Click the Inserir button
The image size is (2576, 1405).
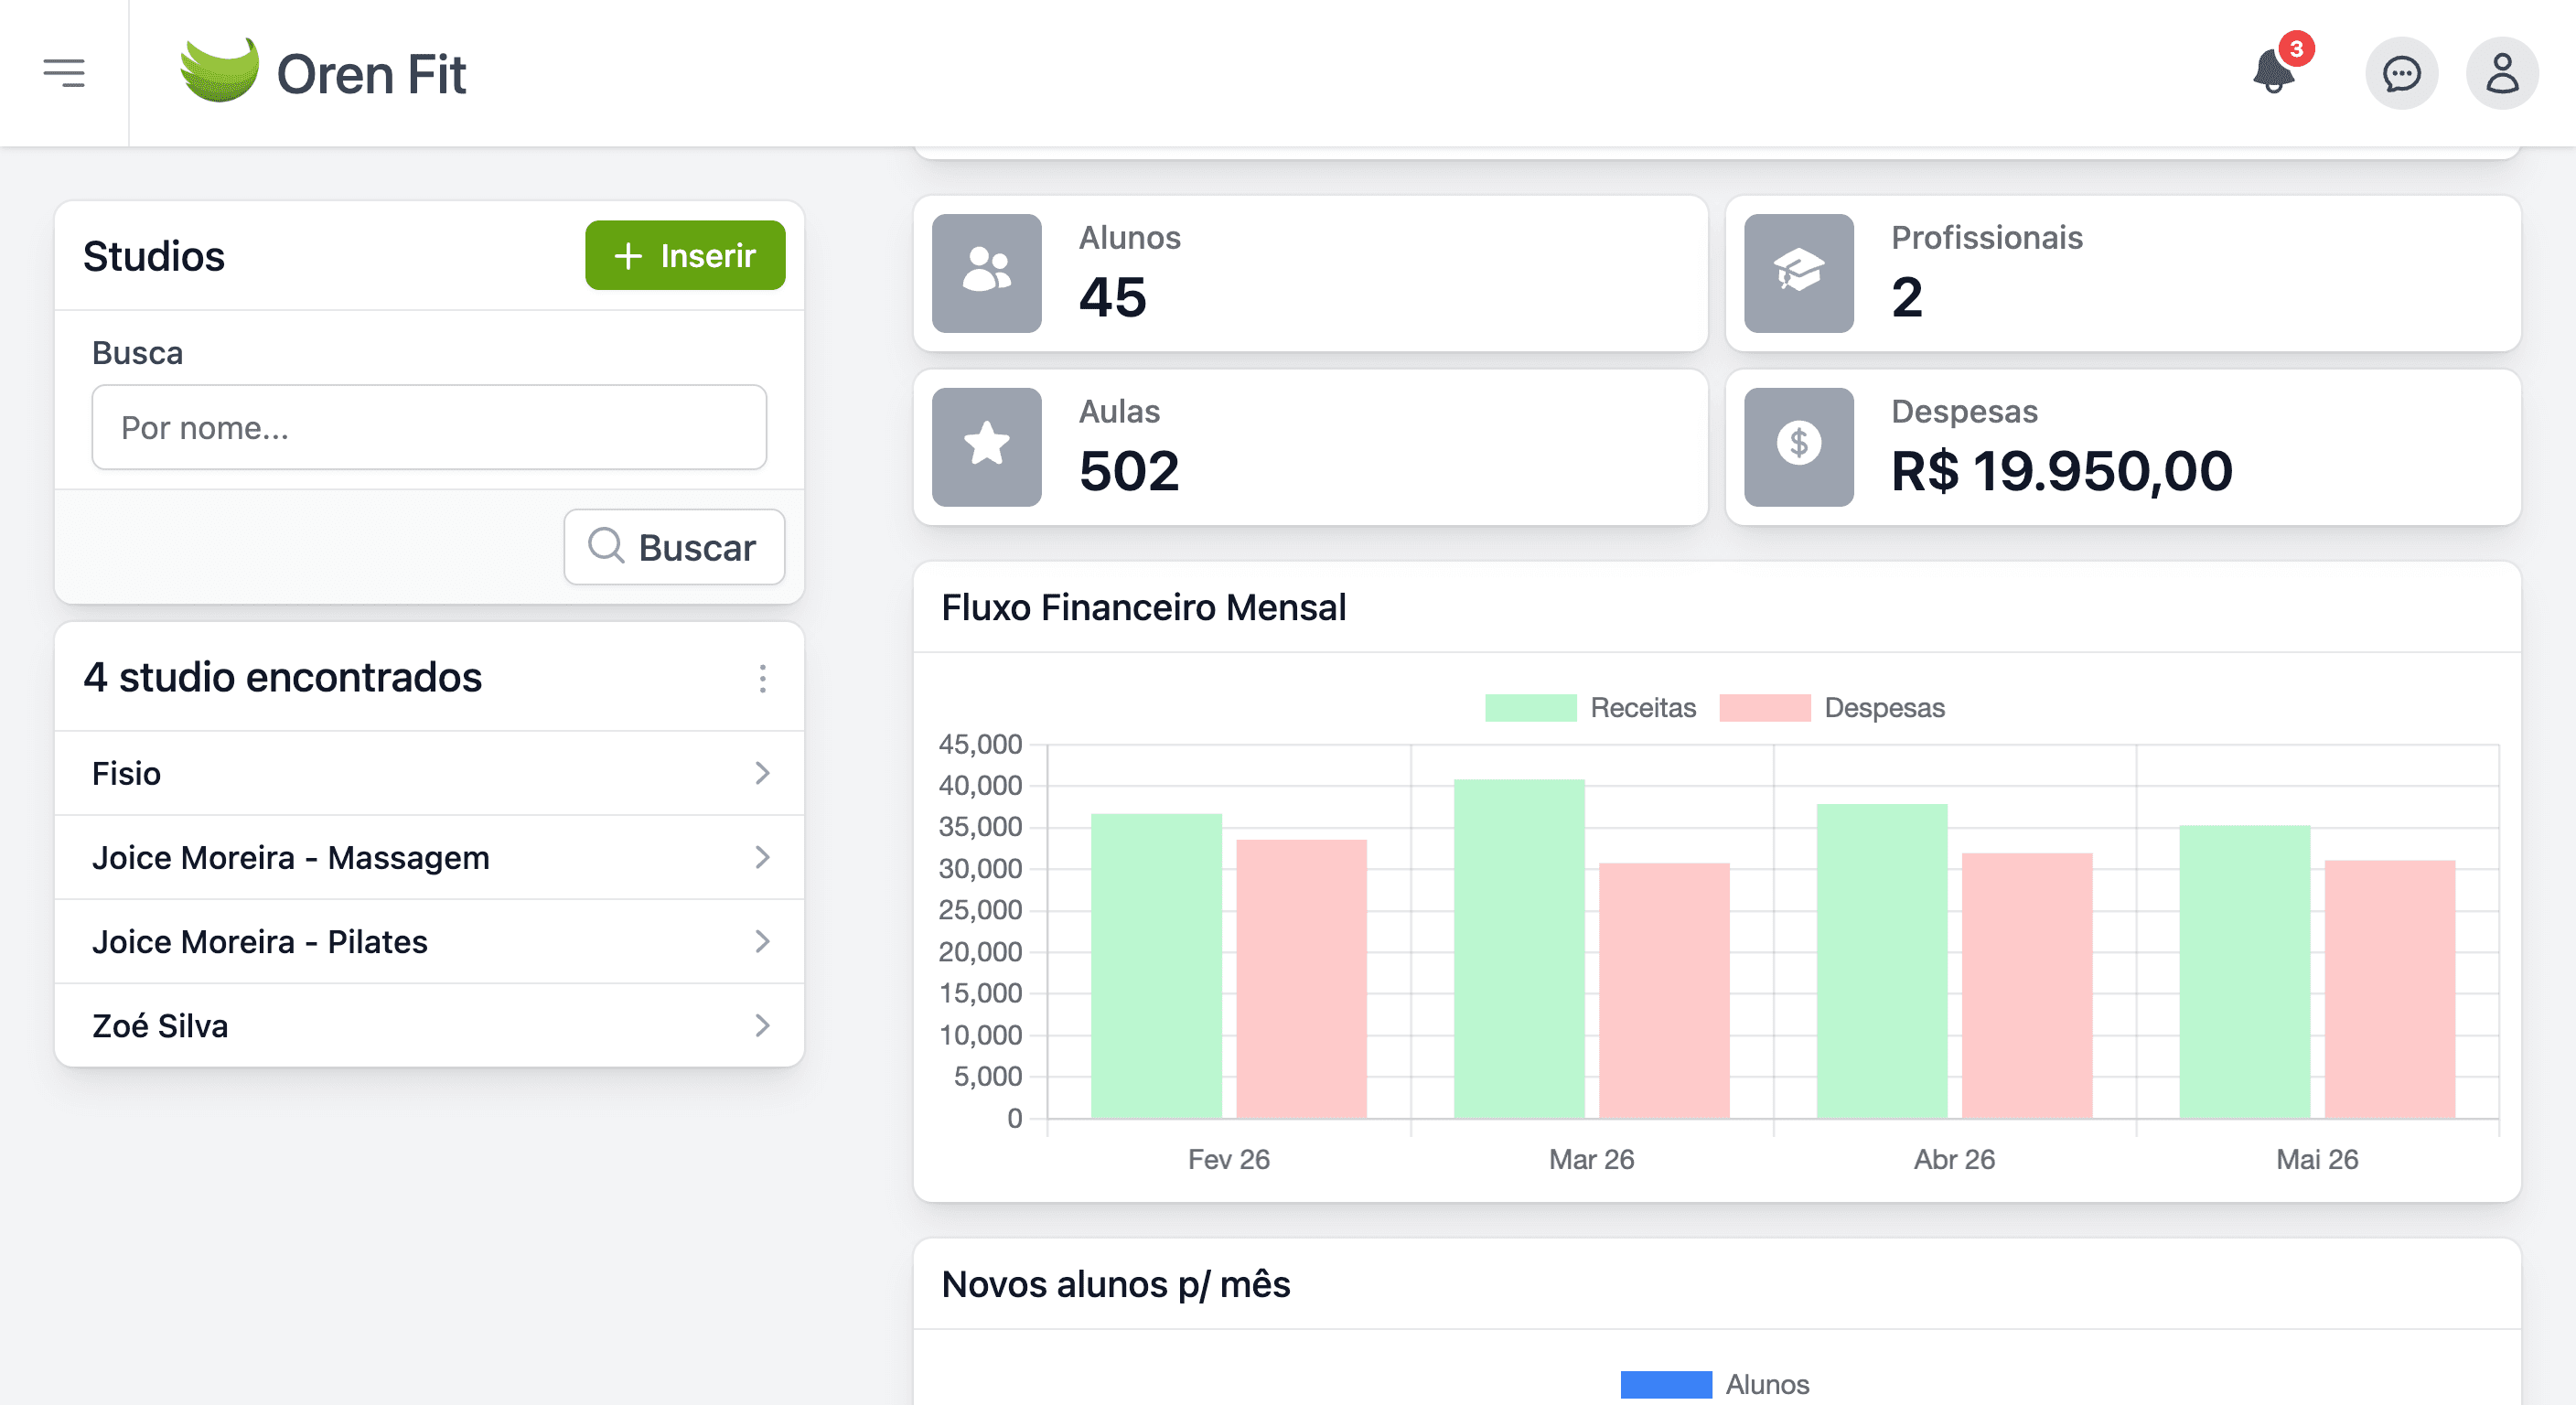(x=685, y=255)
